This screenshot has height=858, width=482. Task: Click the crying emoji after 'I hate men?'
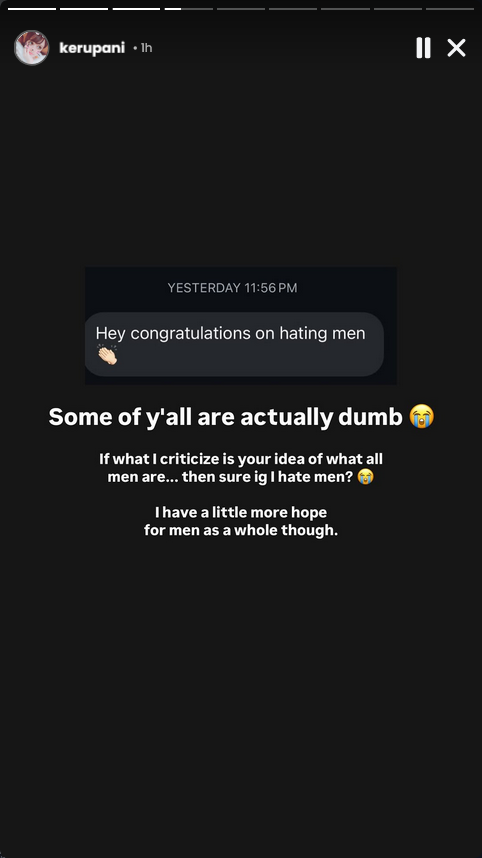coord(365,477)
